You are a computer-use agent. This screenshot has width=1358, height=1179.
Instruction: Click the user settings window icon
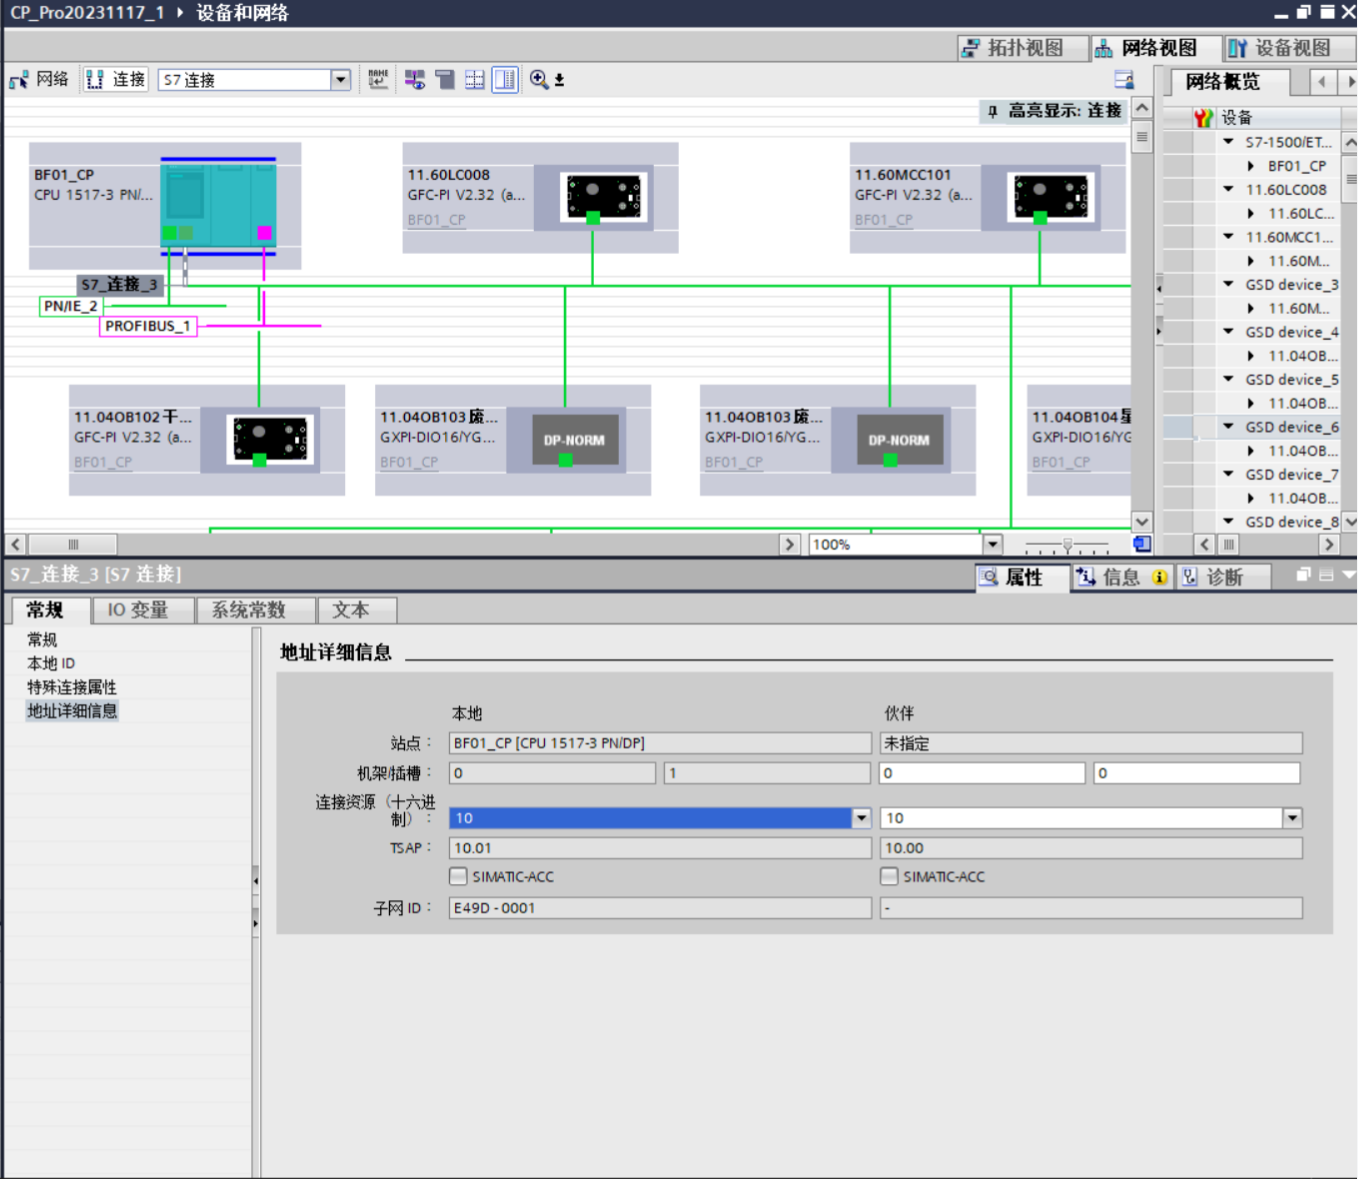[x=1124, y=80]
